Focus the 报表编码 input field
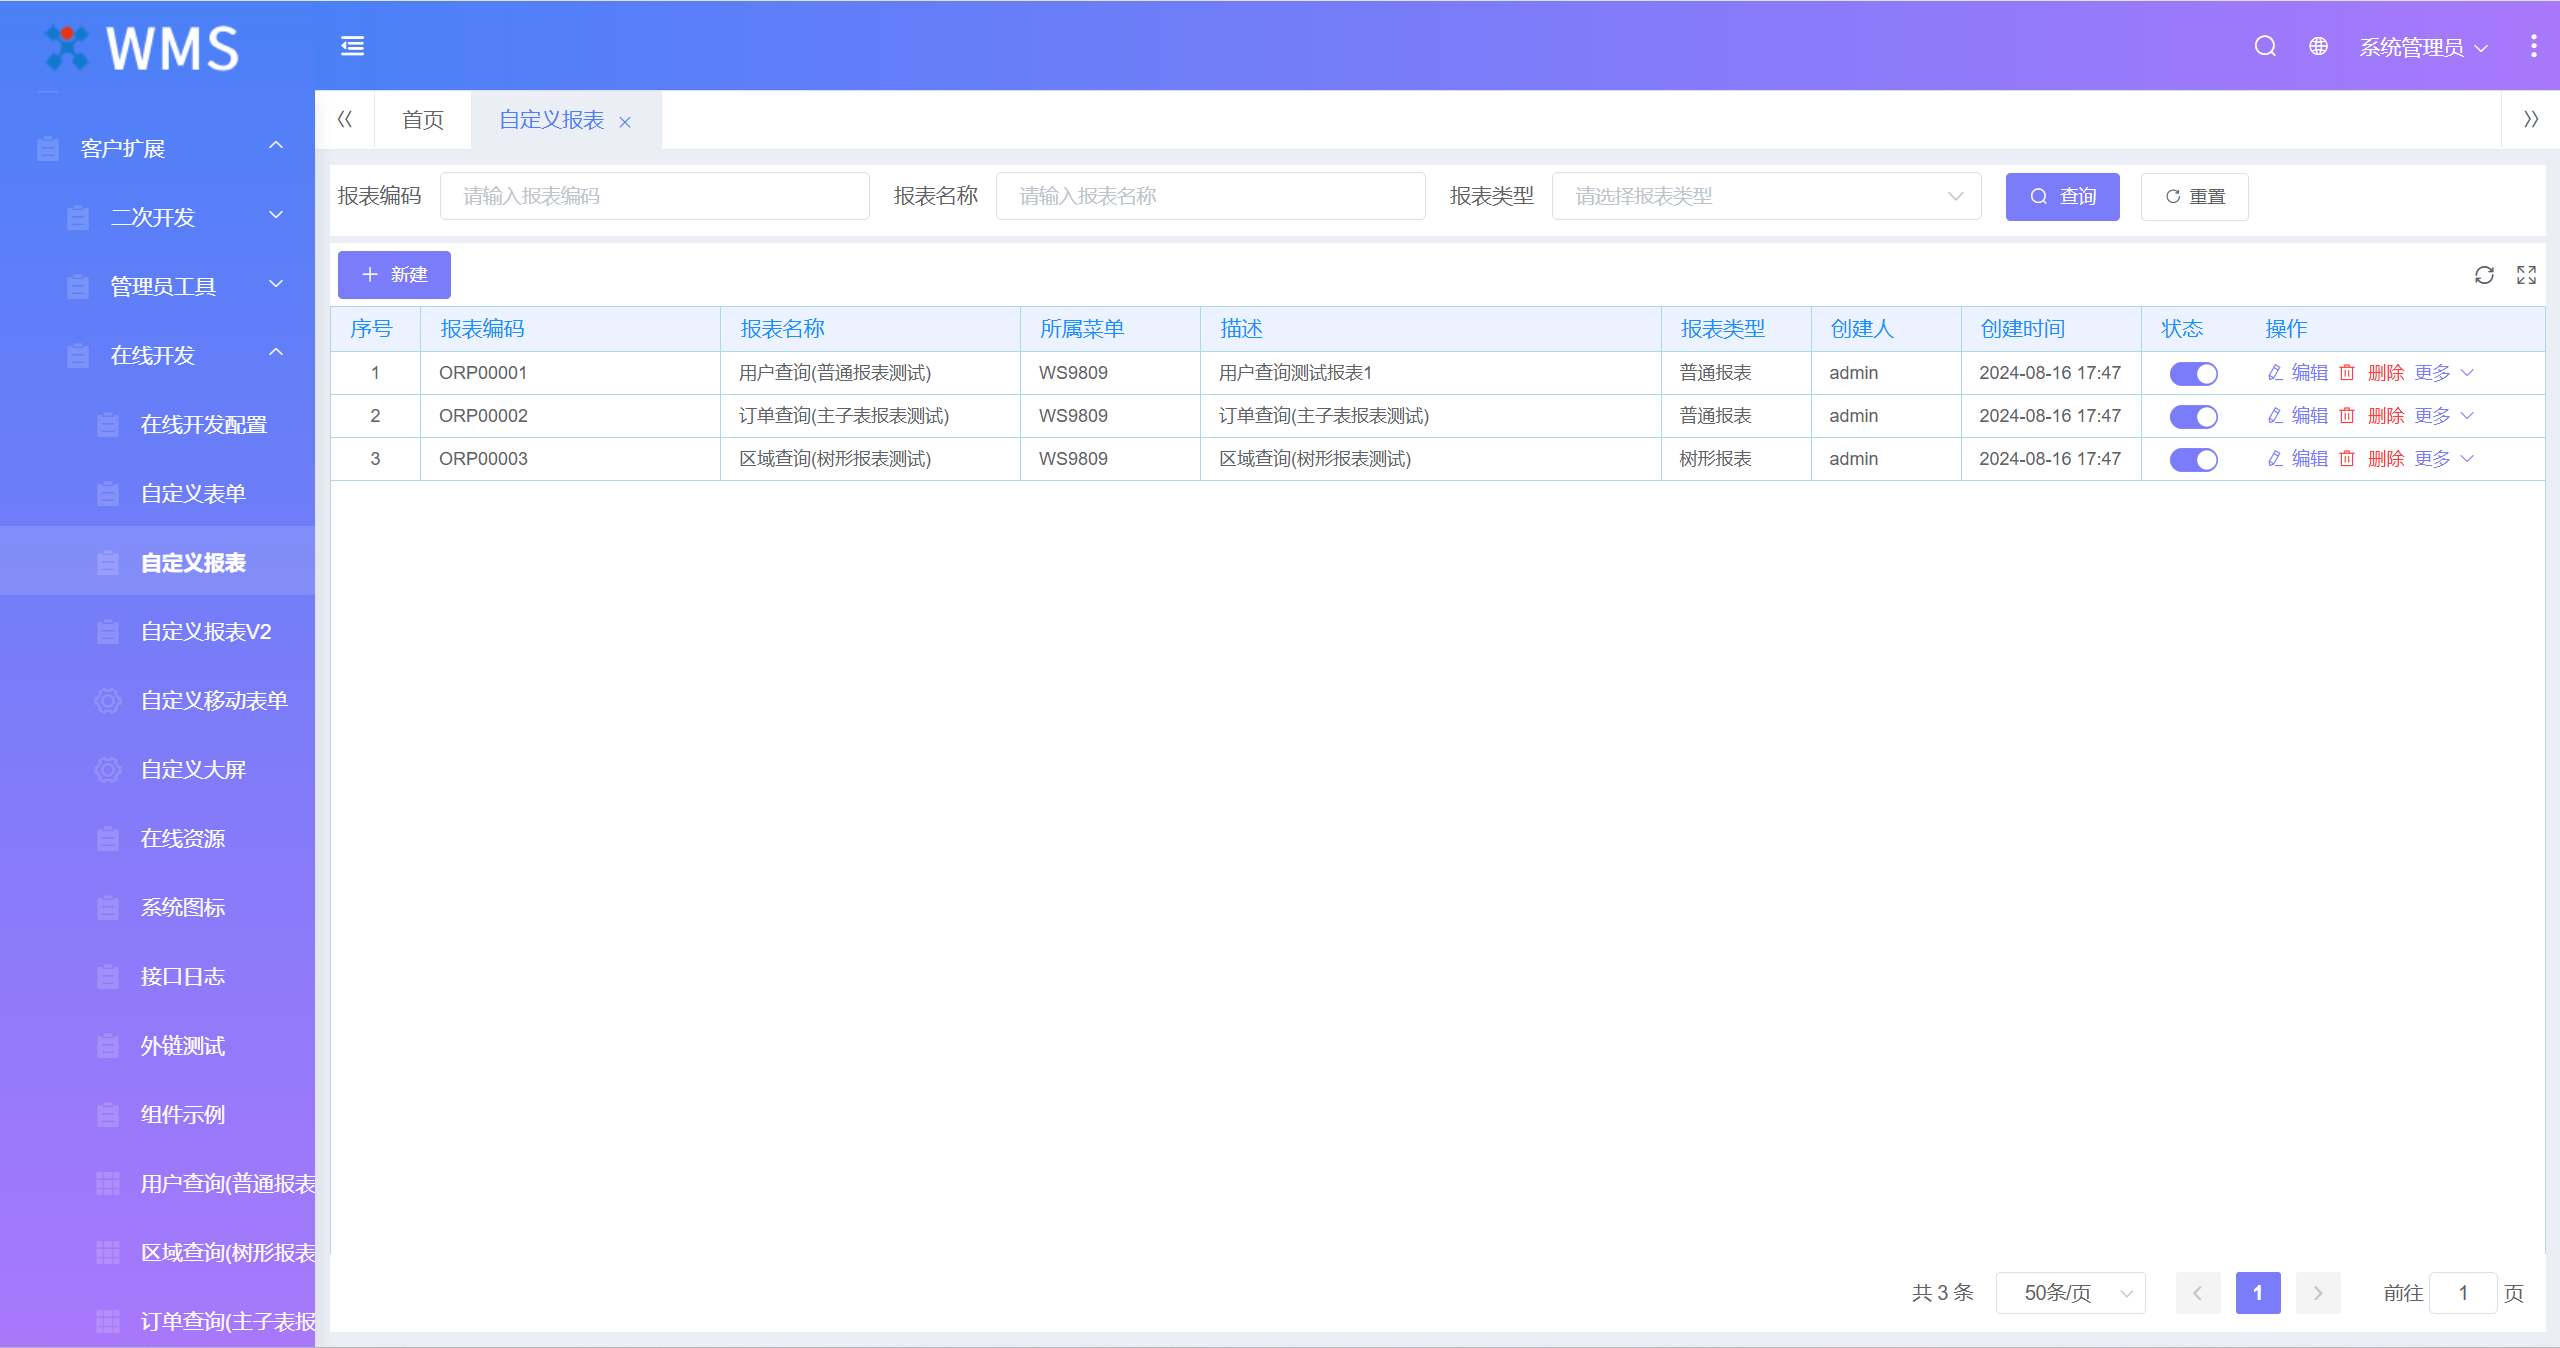2560x1348 pixels. click(x=654, y=196)
